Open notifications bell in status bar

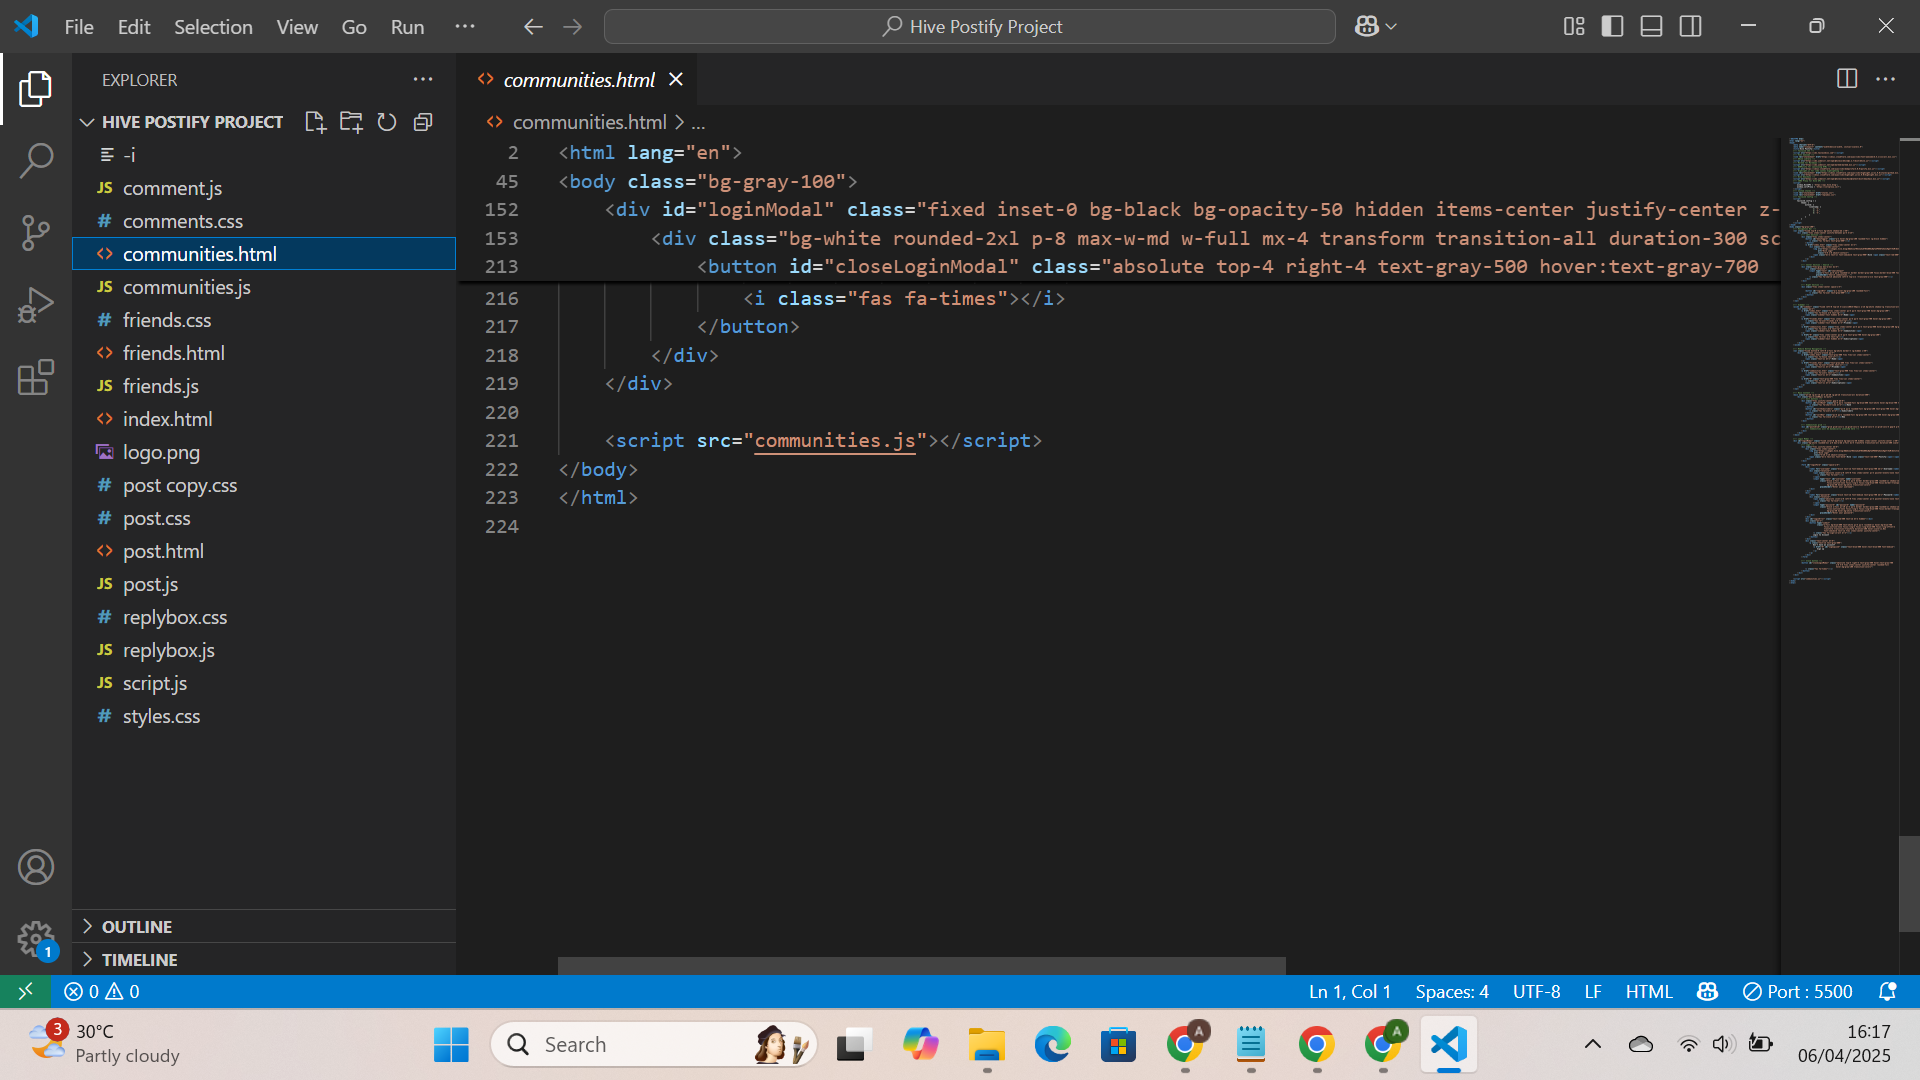coord(1887,991)
